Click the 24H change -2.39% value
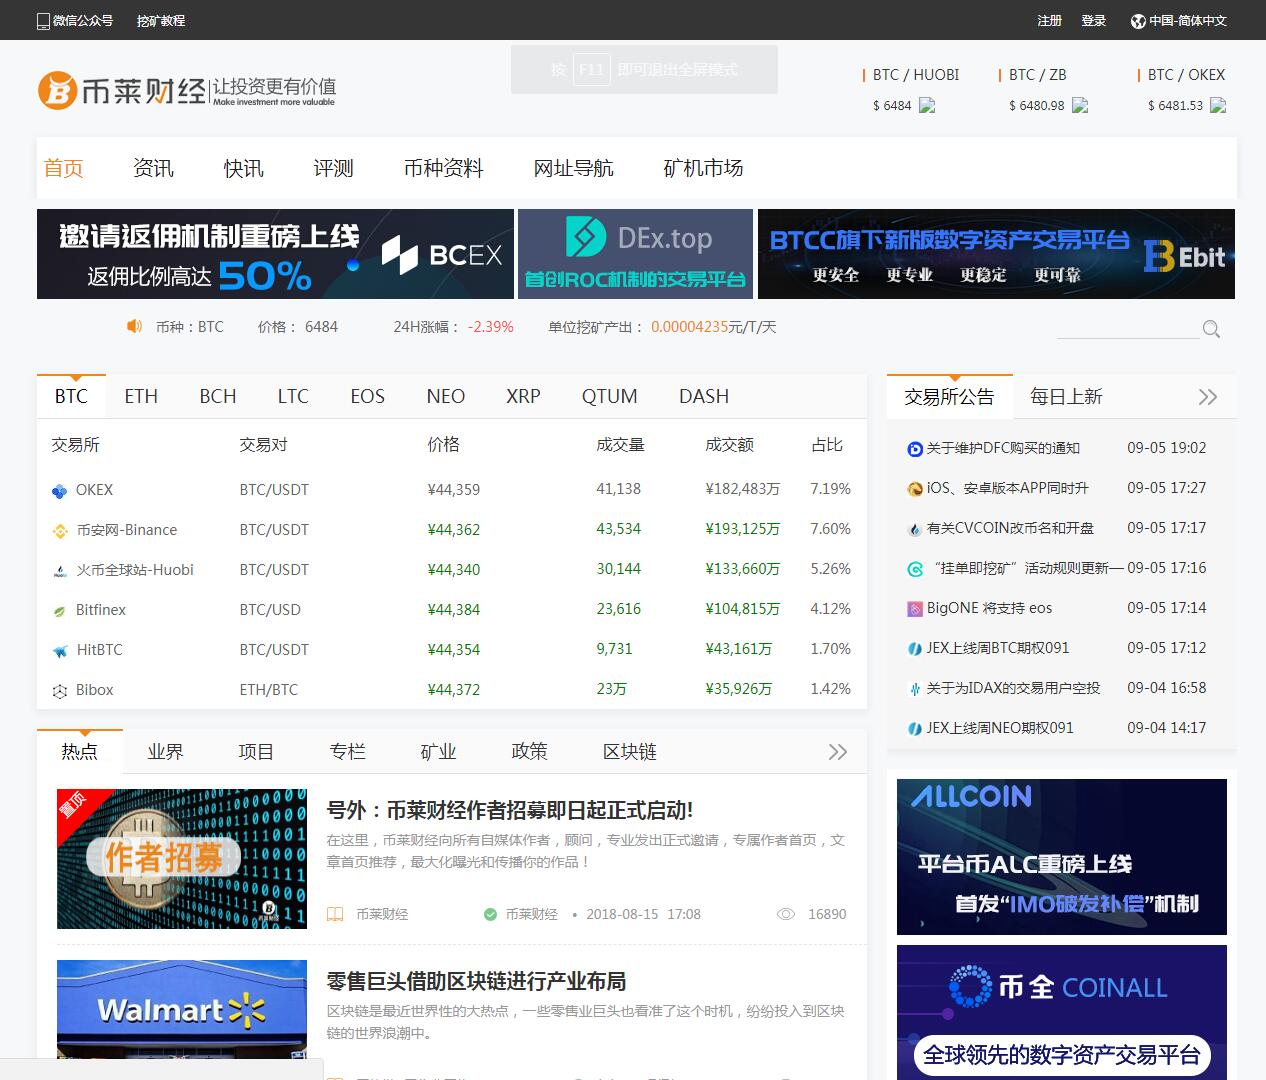Viewport: 1266px width, 1080px height. click(490, 327)
